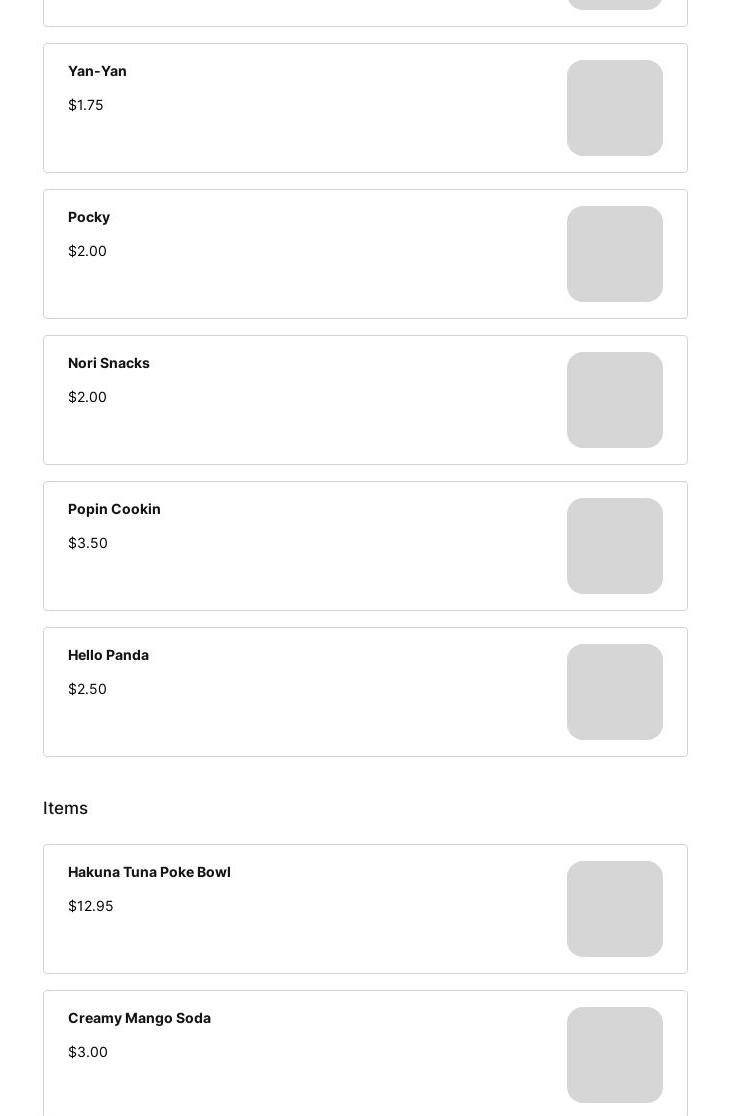Image resolution: width=730 pixels, height=1116 pixels.
Task: Open the Nori Snacks item
Action: click(x=109, y=363)
